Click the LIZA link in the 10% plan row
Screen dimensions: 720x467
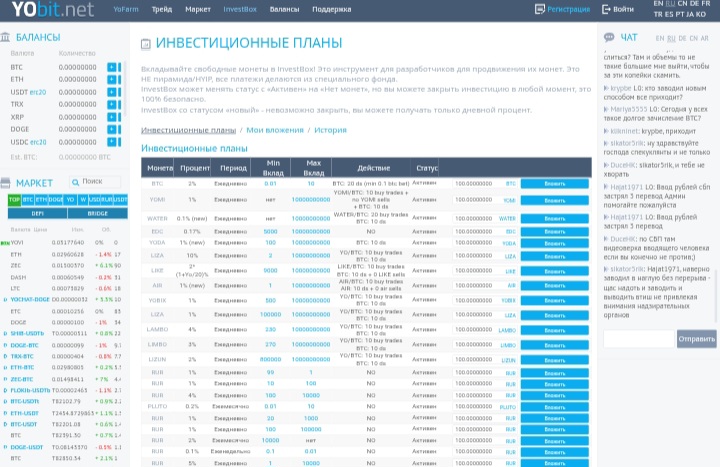click(x=510, y=256)
